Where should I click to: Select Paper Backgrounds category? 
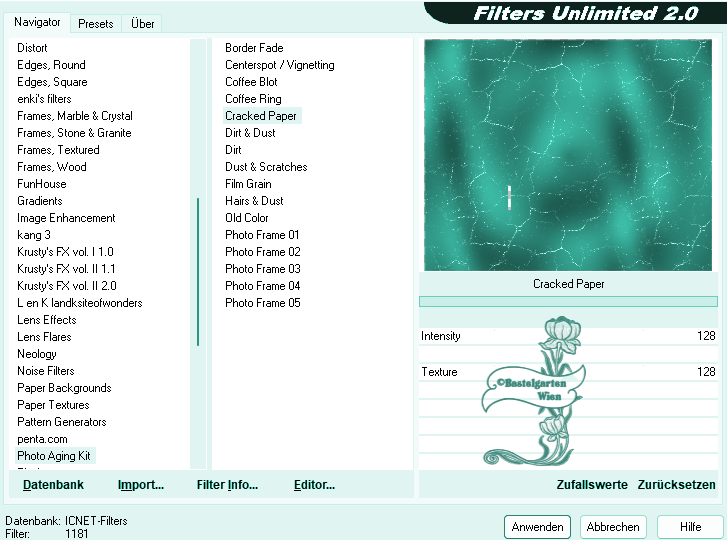tap(64, 388)
